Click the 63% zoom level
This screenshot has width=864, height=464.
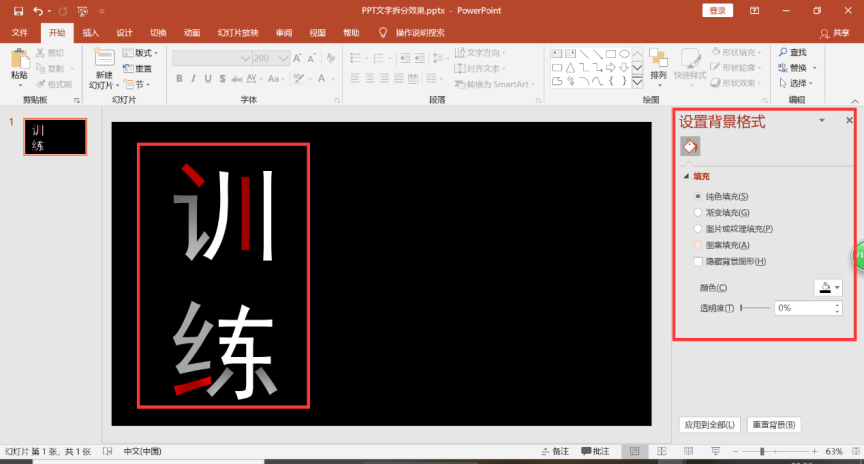click(834, 451)
